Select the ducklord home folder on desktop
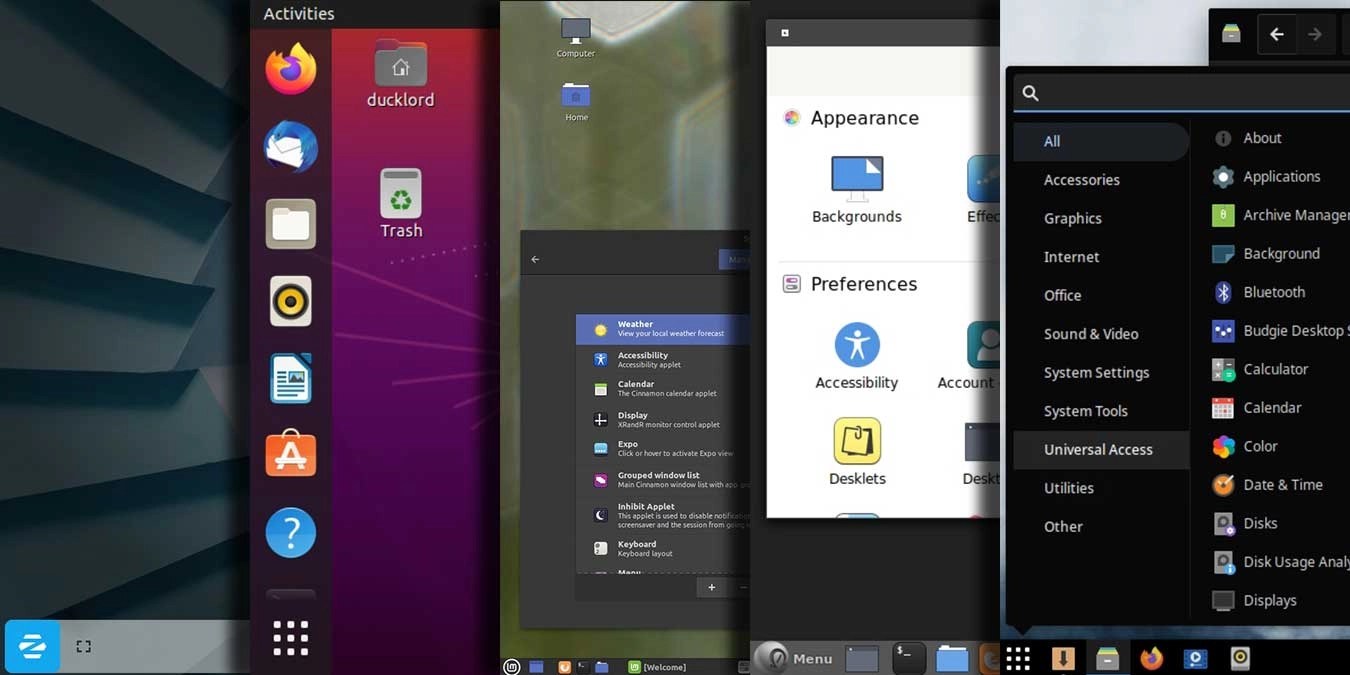This screenshot has width=1350, height=675. tap(400, 73)
